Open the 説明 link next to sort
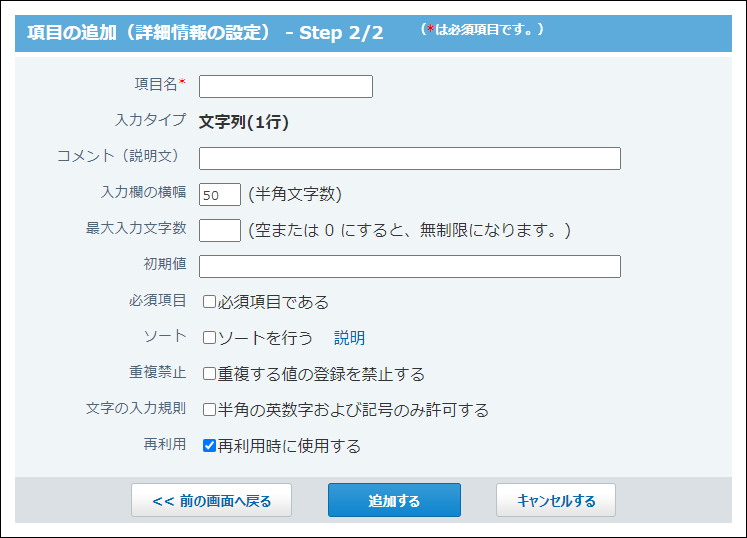The width and height of the screenshot is (747, 538). click(x=349, y=338)
